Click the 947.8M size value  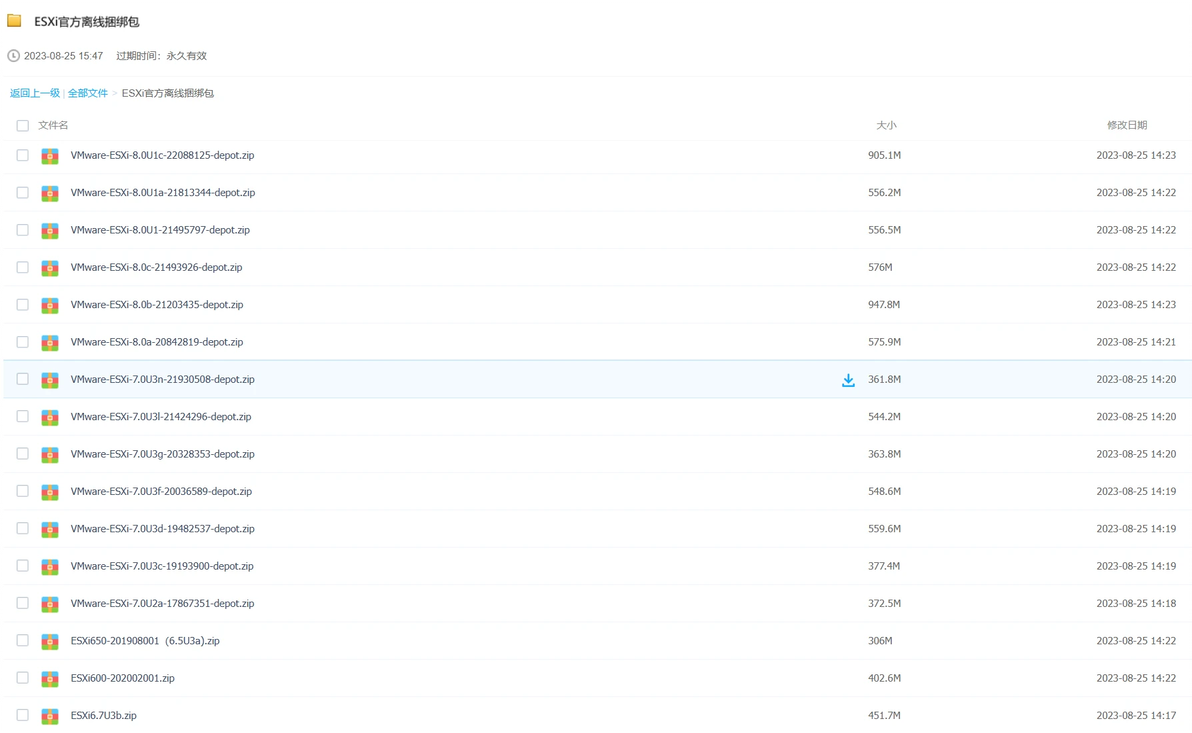[x=884, y=304]
